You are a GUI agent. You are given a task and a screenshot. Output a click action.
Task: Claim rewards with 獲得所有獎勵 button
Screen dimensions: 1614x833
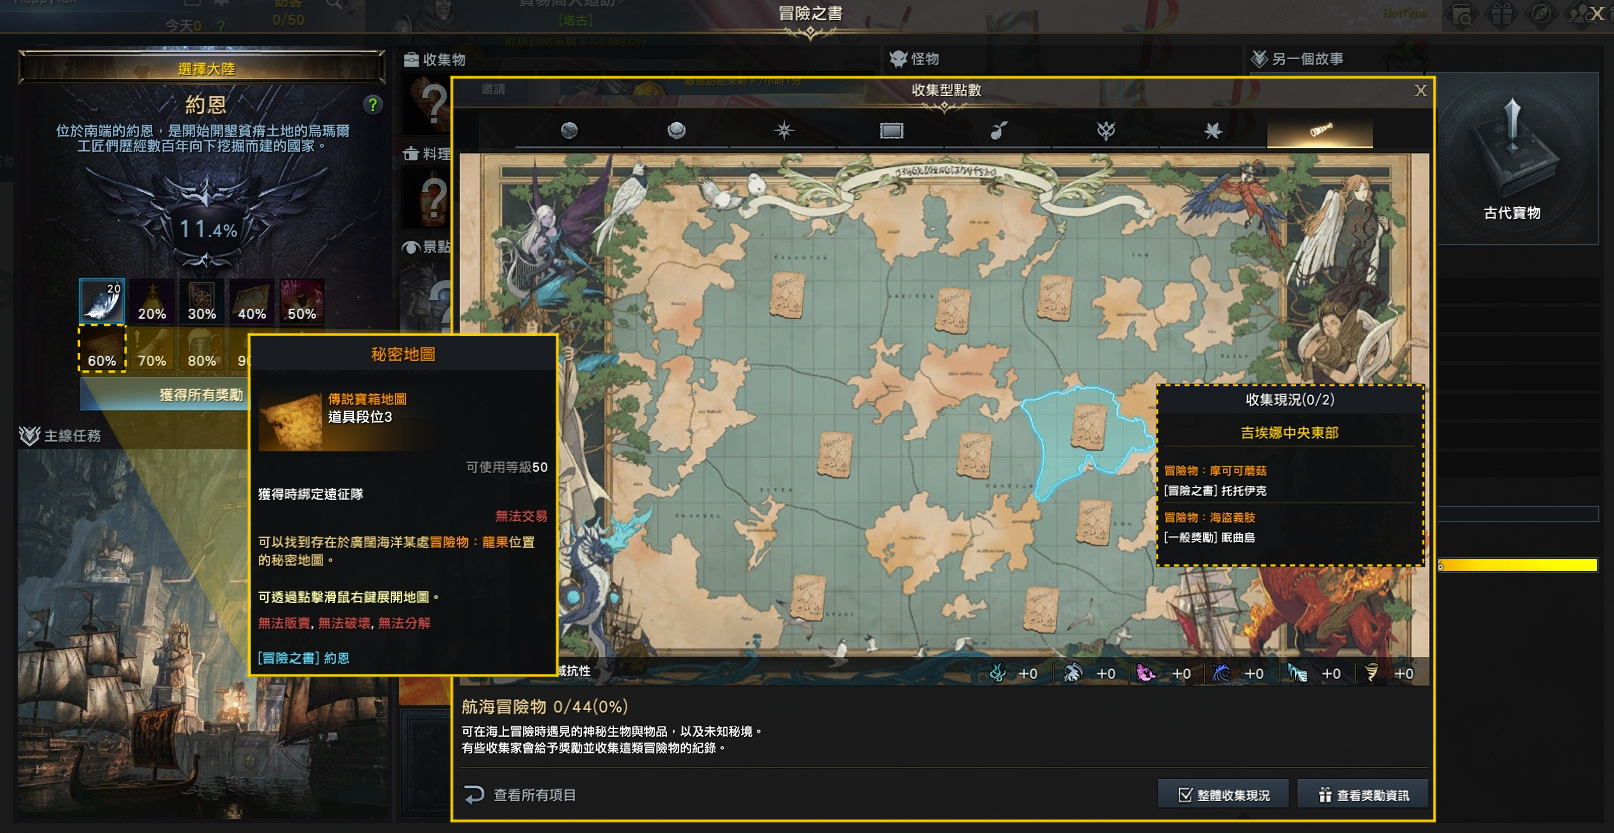pos(165,395)
